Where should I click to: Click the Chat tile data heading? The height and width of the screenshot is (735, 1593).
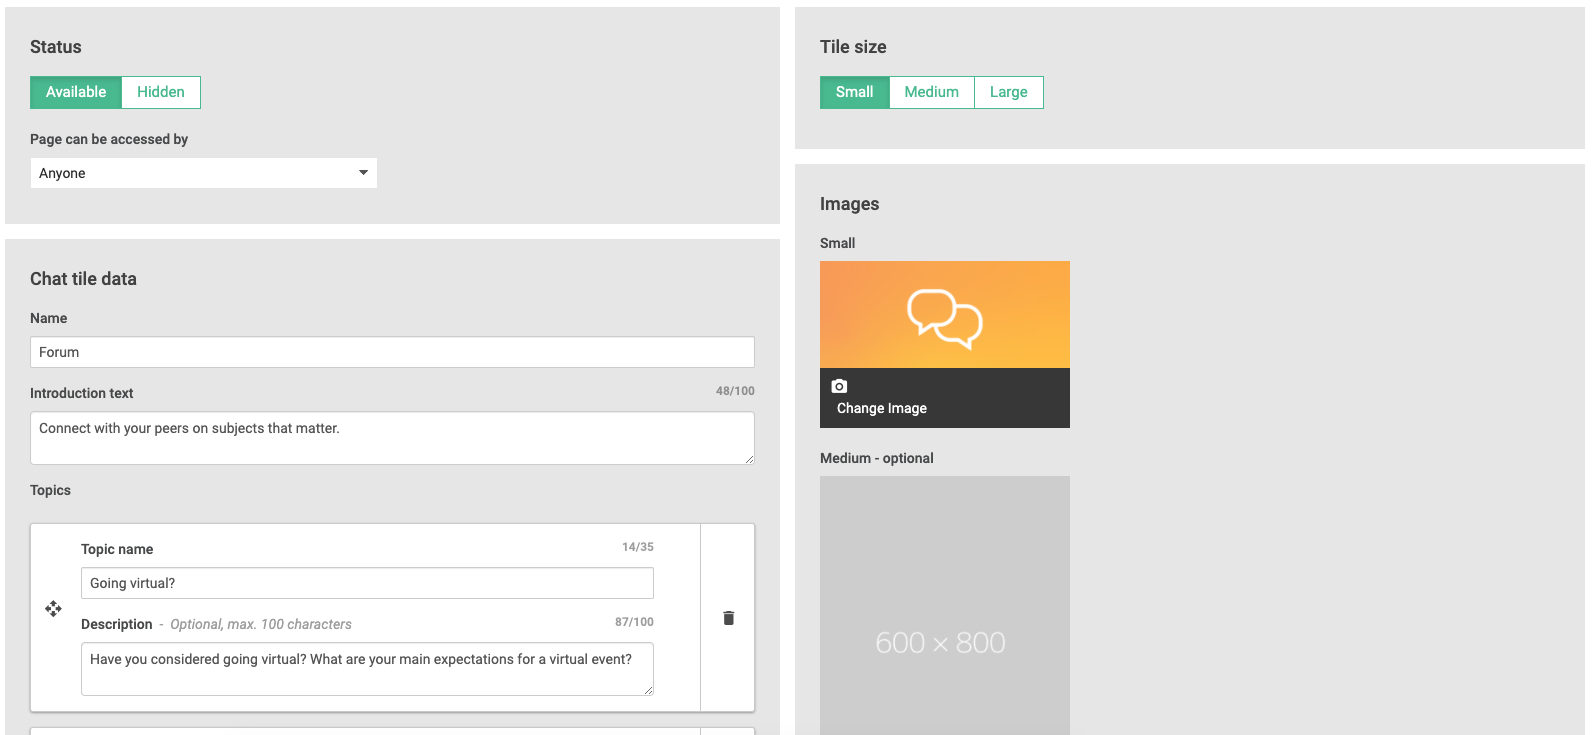pos(83,279)
